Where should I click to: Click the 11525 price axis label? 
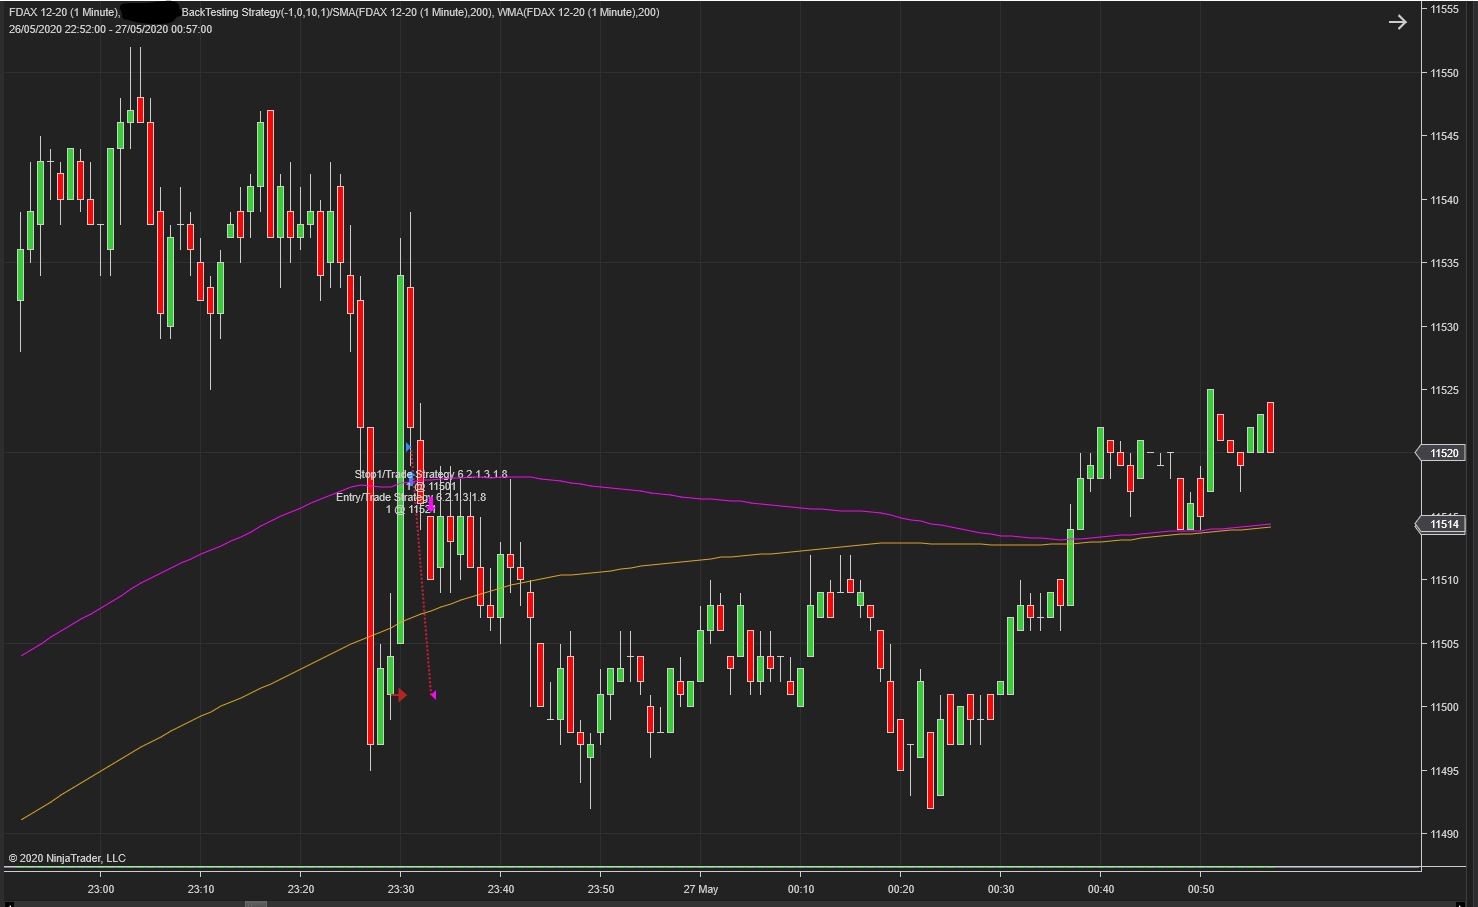click(1444, 390)
